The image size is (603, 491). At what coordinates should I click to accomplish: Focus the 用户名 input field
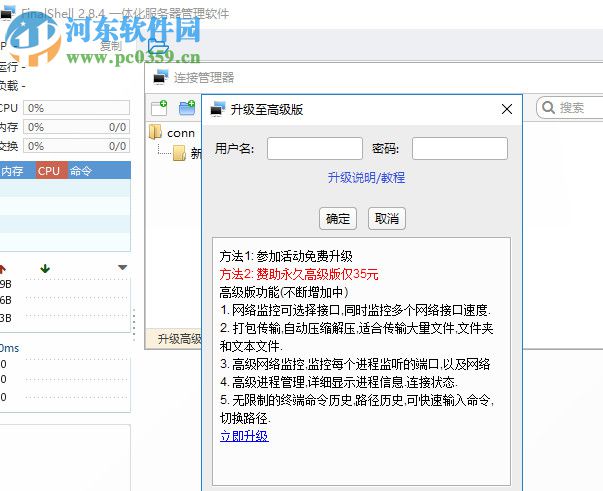[x=315, y=148]
